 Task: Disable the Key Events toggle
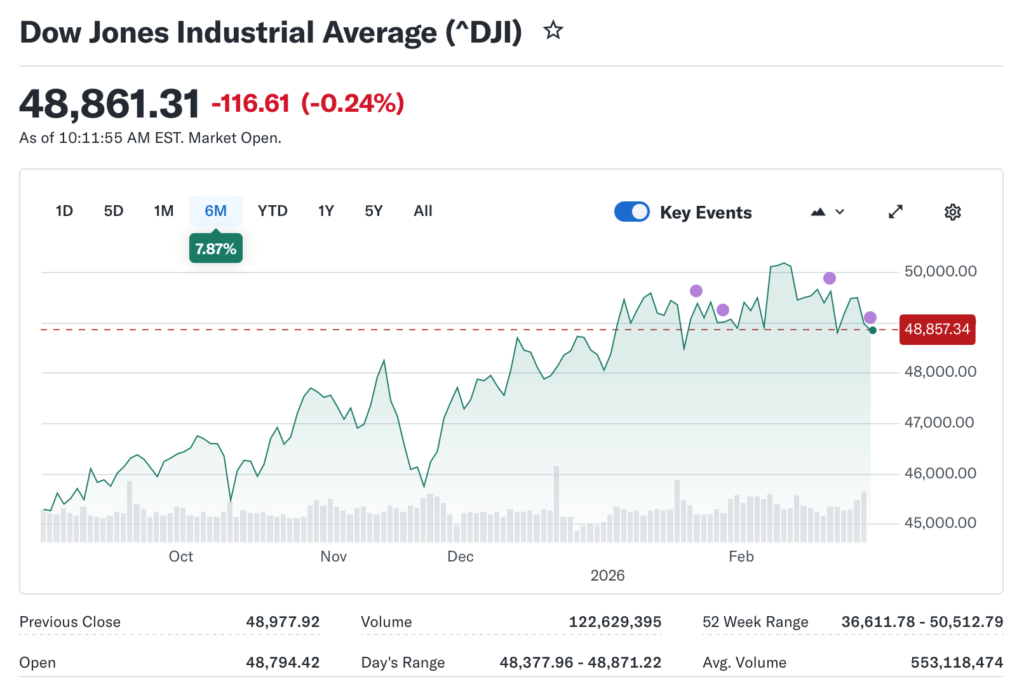[631, 211]
